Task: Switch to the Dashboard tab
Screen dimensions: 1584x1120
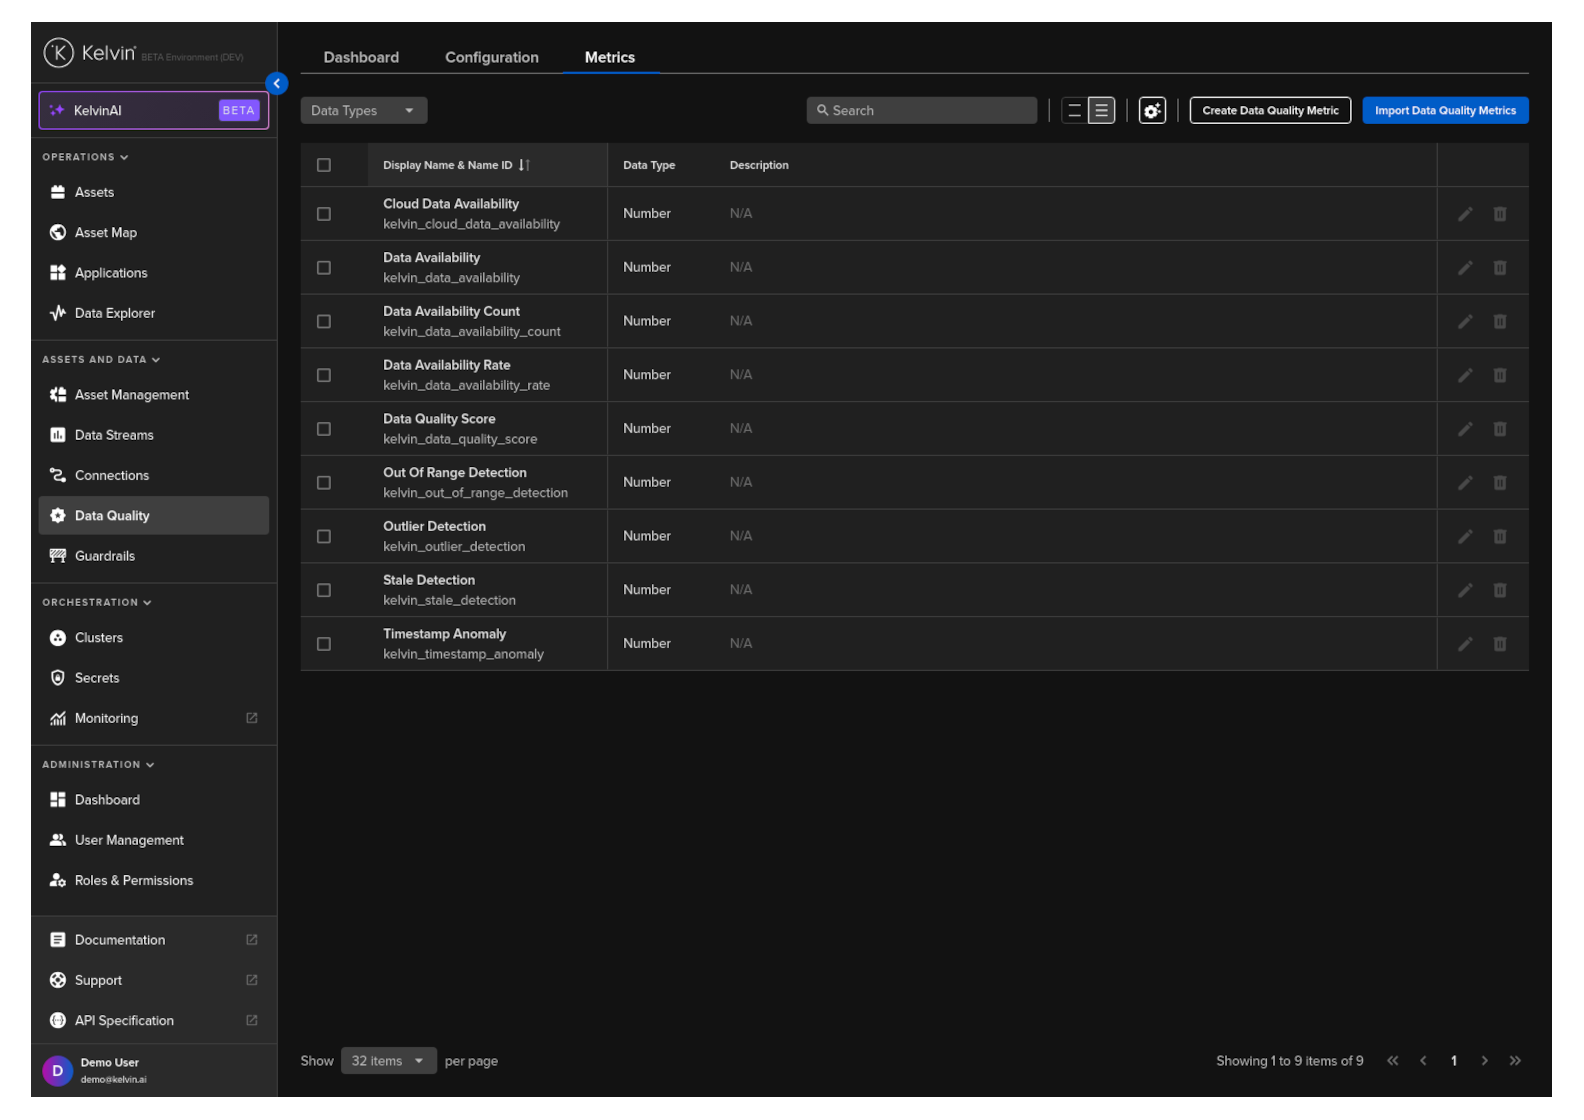Action: 361,58
